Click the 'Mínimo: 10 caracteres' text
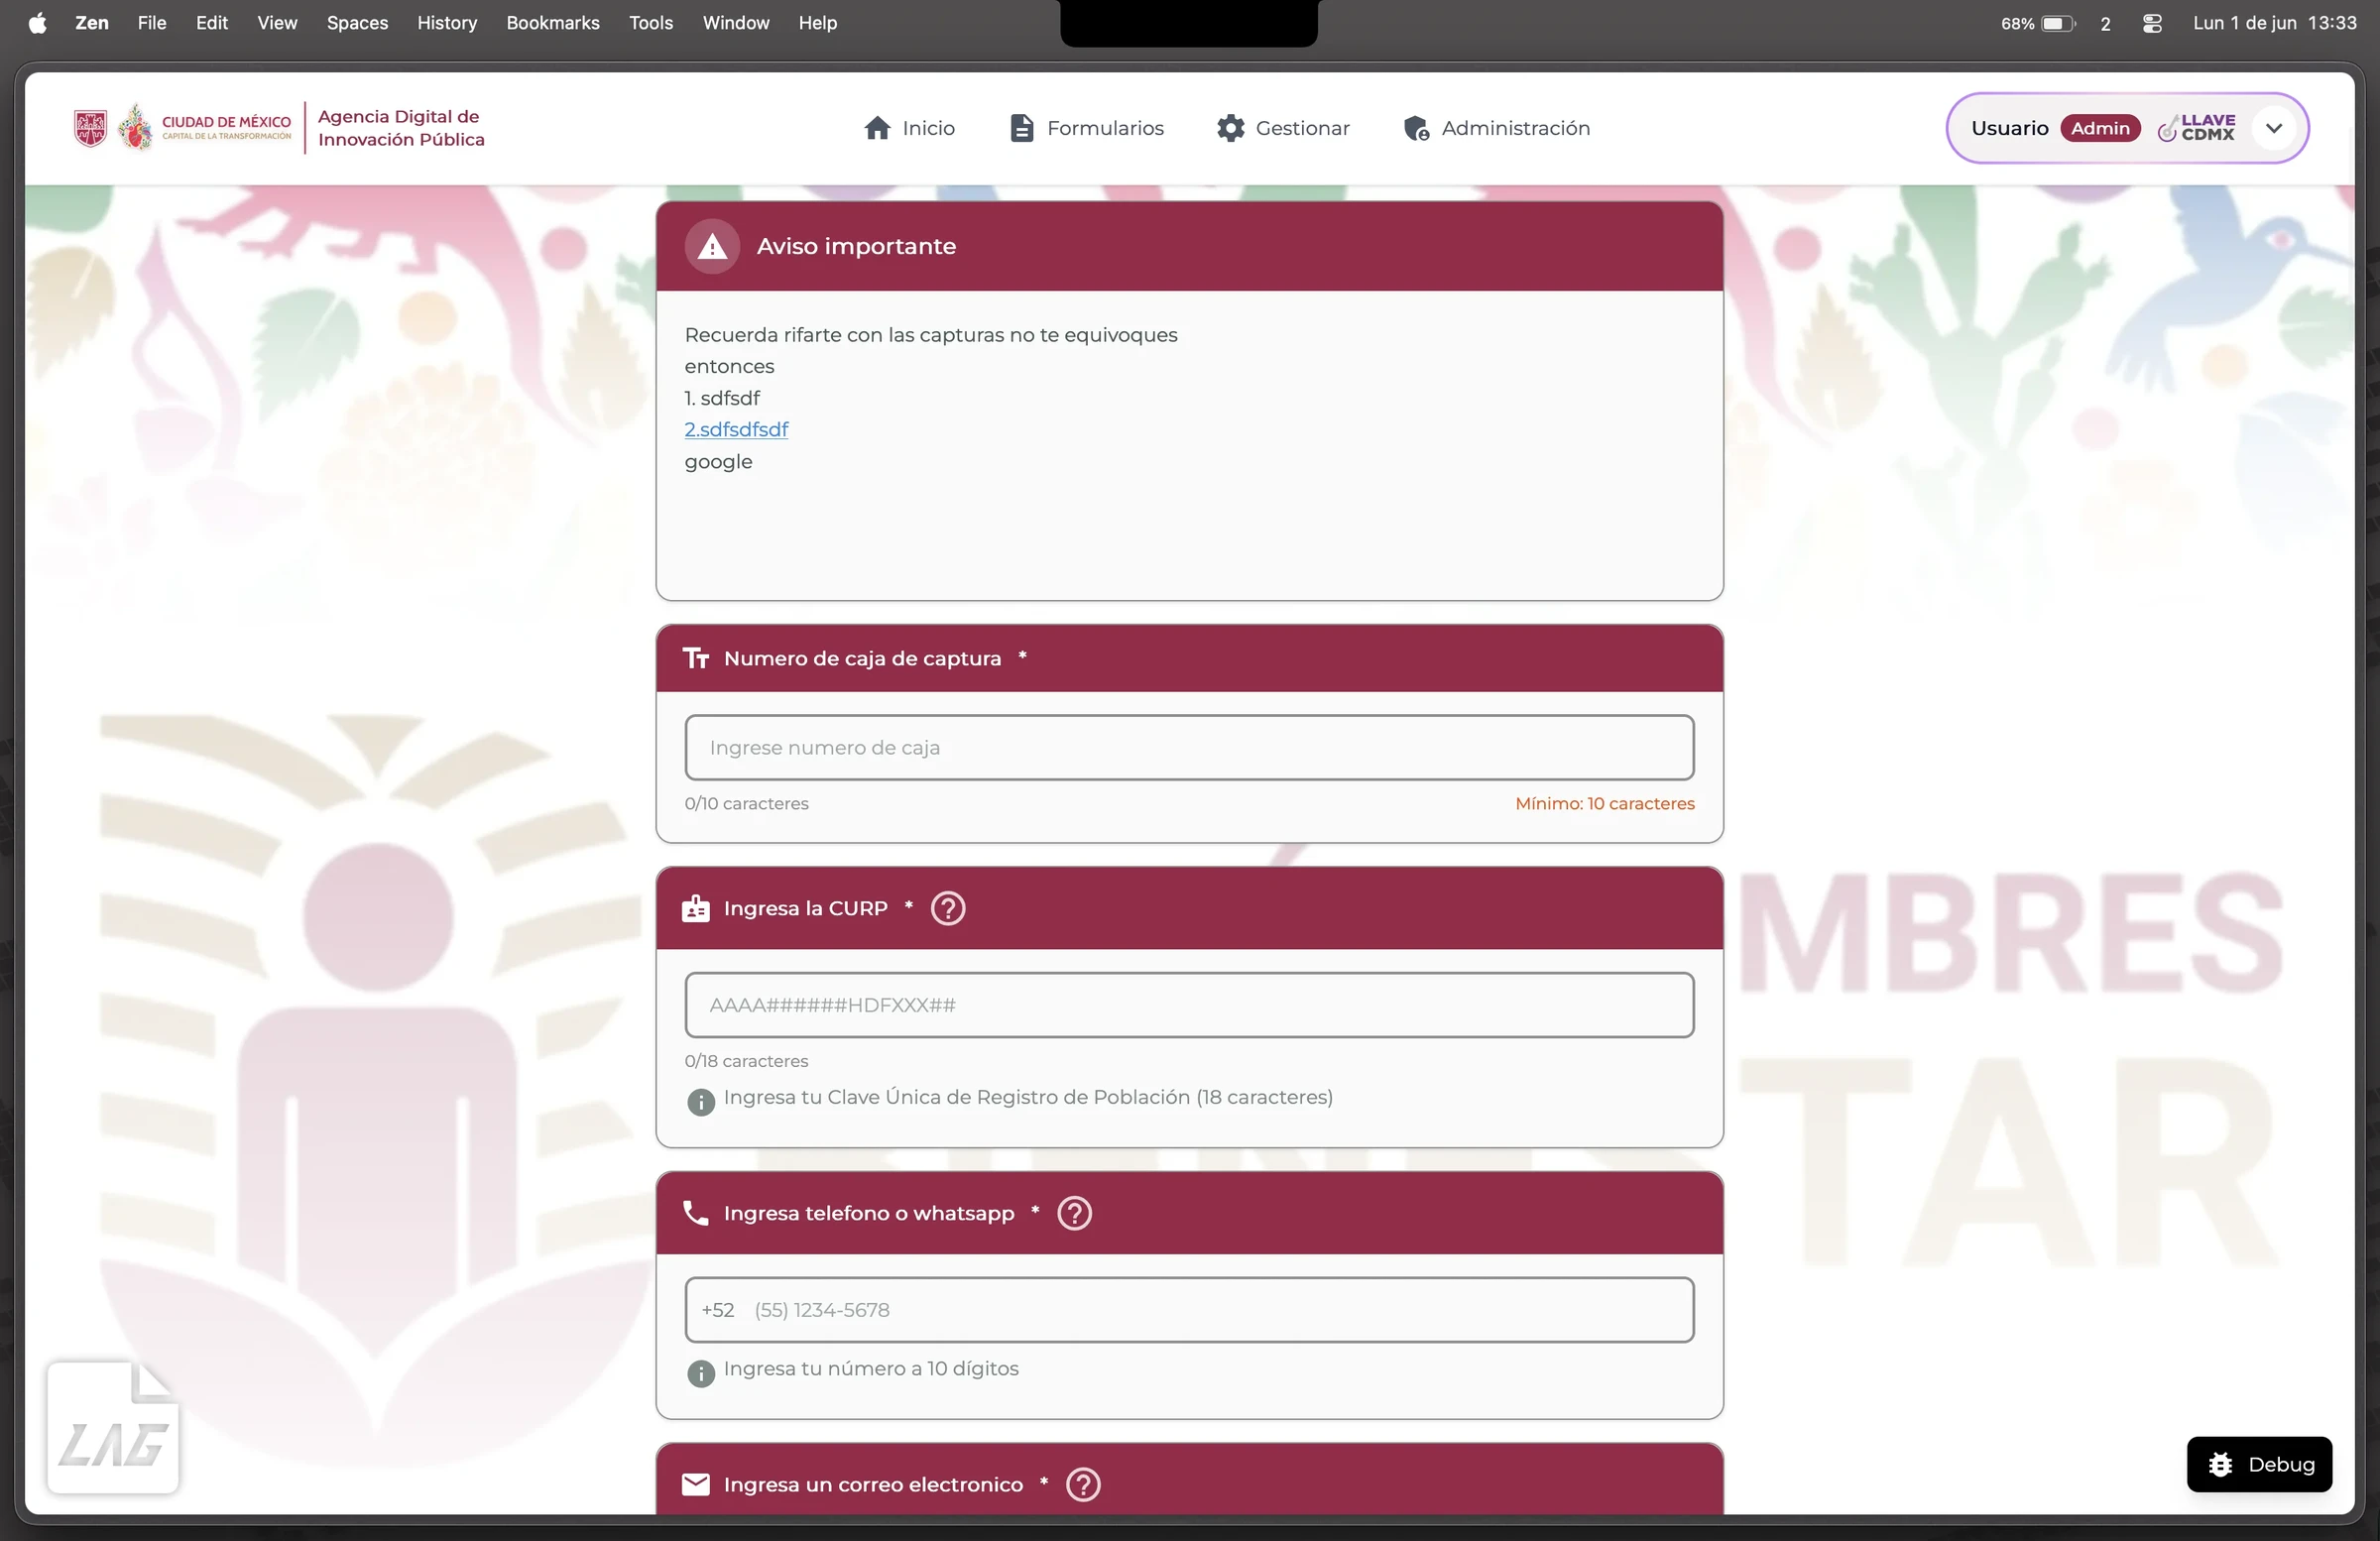The height and width of the screenshot is (1541, 2380). (x=1604, y=803)
